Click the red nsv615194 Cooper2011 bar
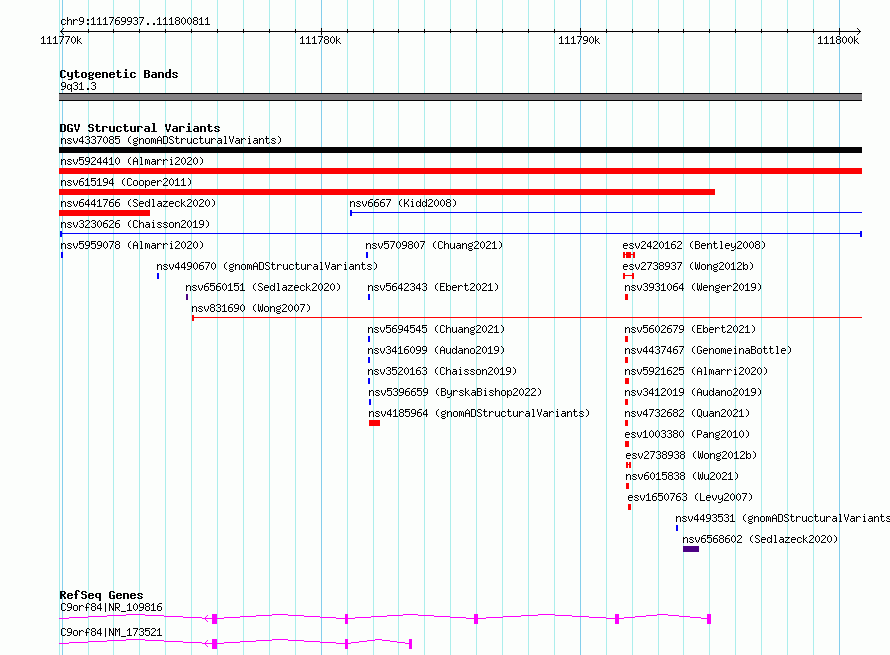Viewport: 890px width, 655px height. [x=387, y=192]
